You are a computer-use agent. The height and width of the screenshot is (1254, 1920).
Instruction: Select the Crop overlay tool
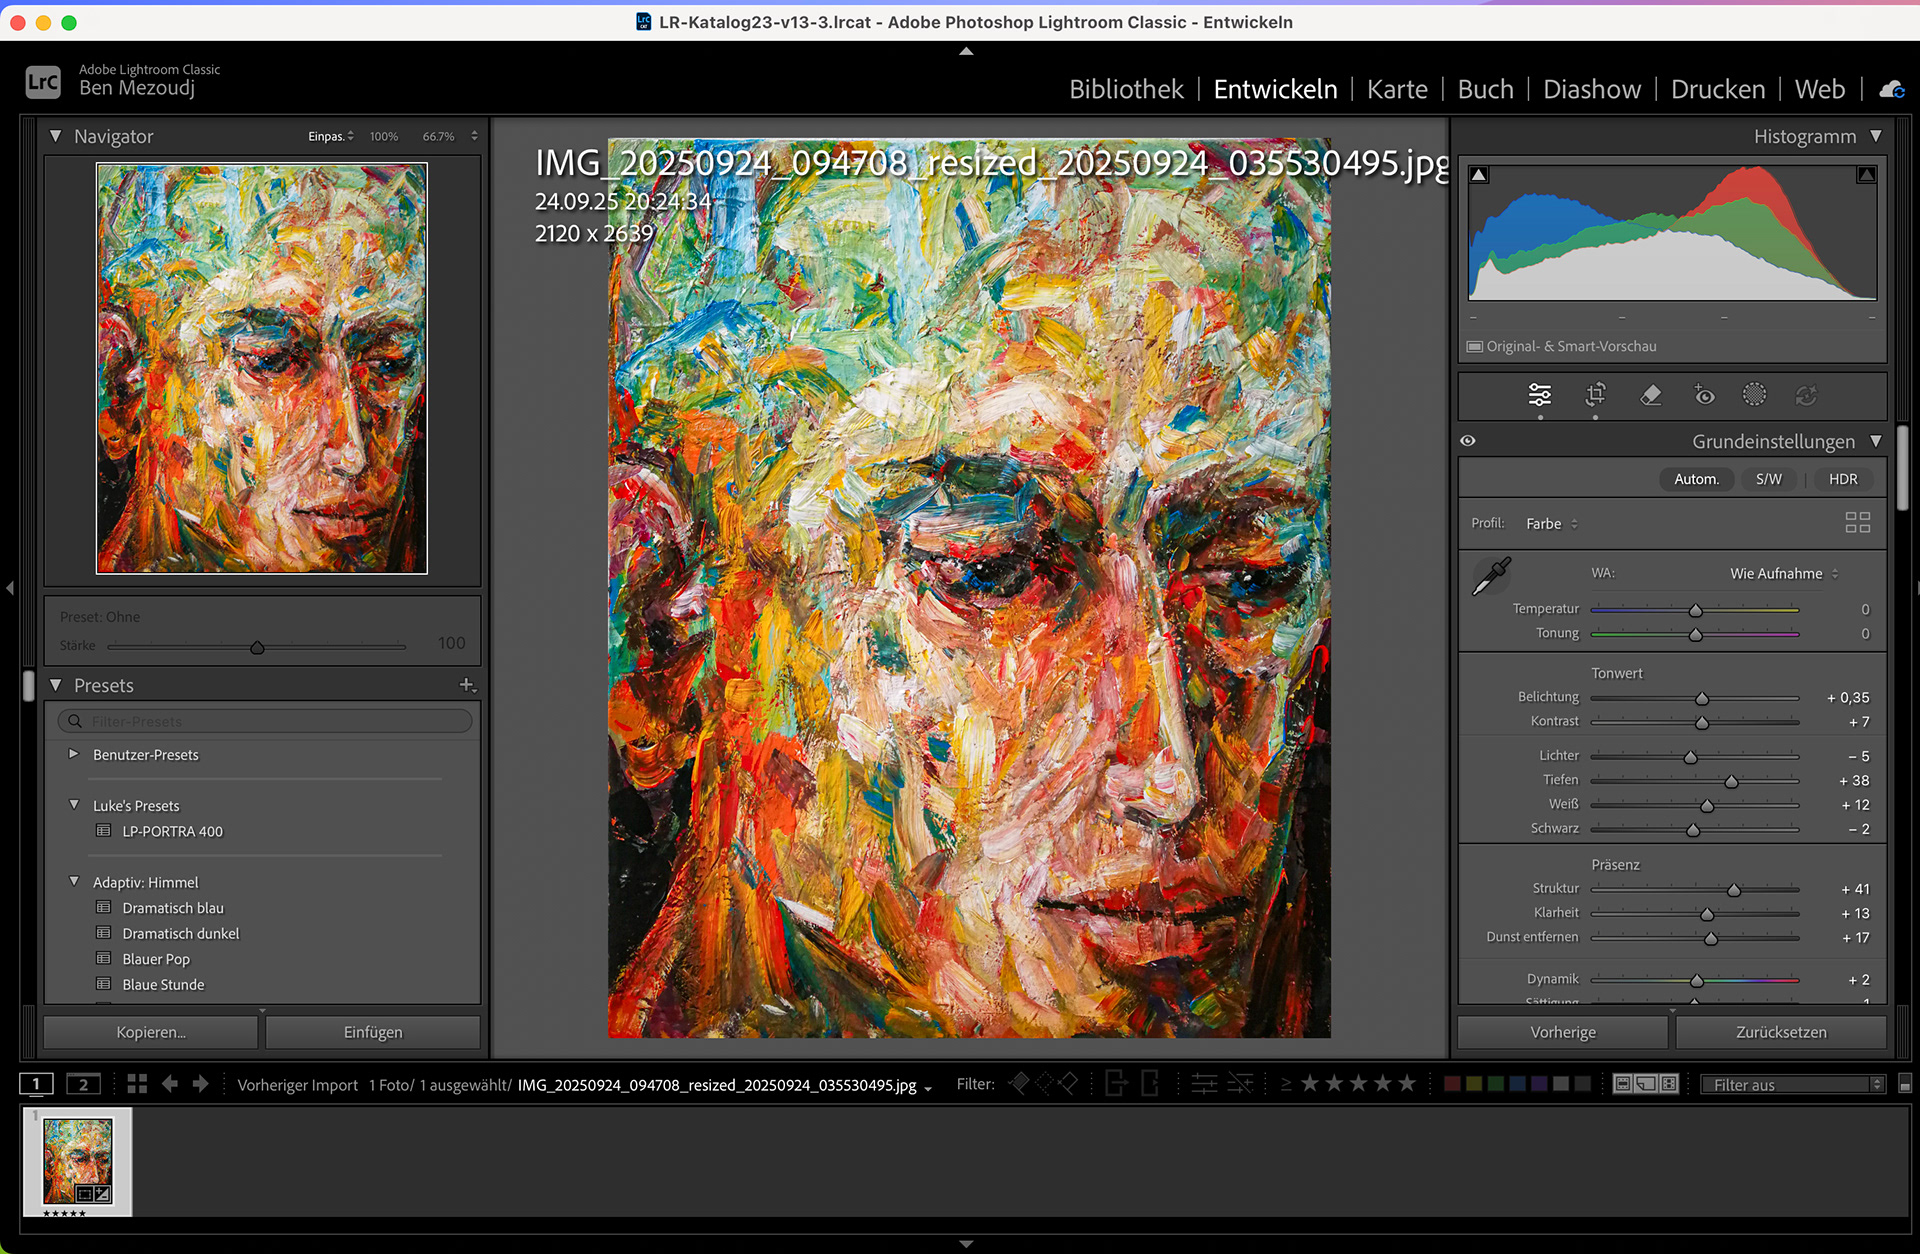[x=1595, y=395]
